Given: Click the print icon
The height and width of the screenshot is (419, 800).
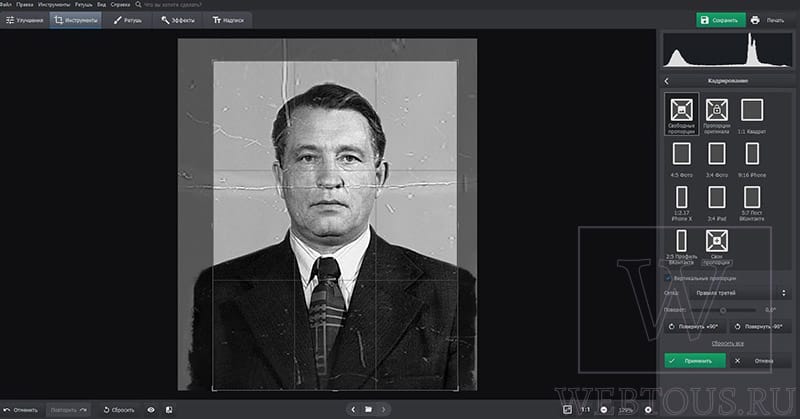Looking at the screenshot, I should coord(755,20).
